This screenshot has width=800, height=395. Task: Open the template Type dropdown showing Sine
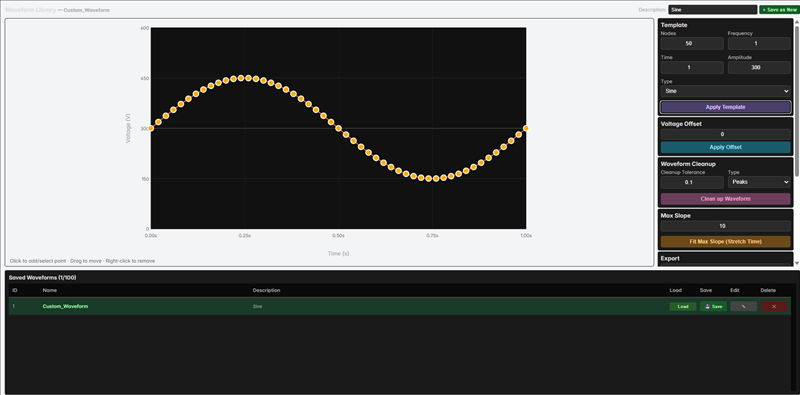[x=726, y=91]
